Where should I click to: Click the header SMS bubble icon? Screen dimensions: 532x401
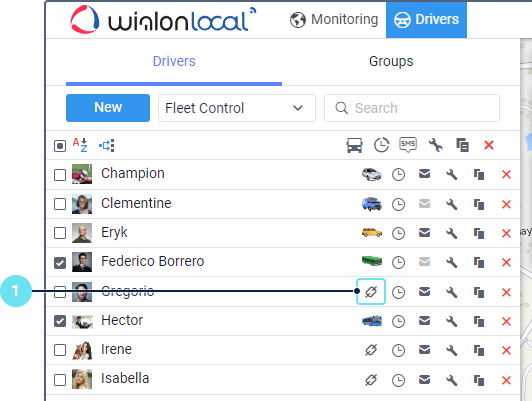(408, 145)
